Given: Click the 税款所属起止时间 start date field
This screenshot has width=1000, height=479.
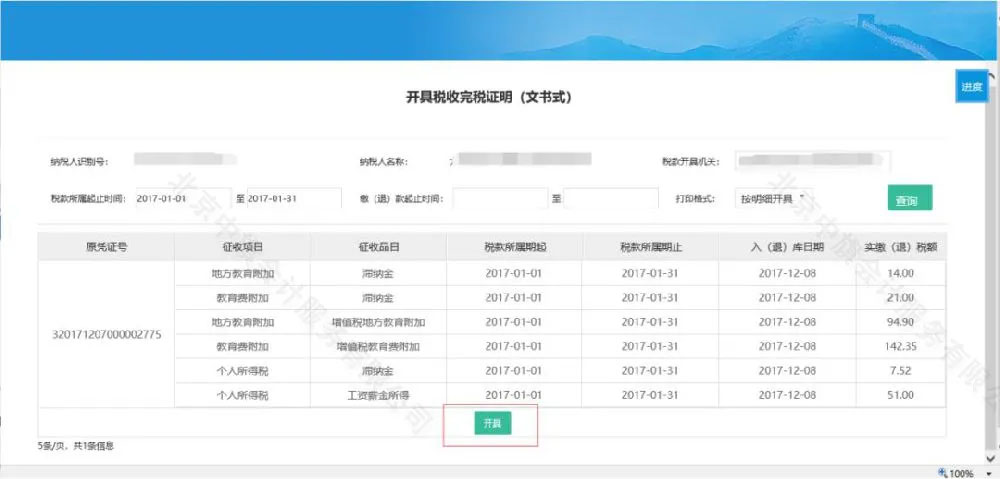Looking at the screenshot, I should click(x=182, y=198).
